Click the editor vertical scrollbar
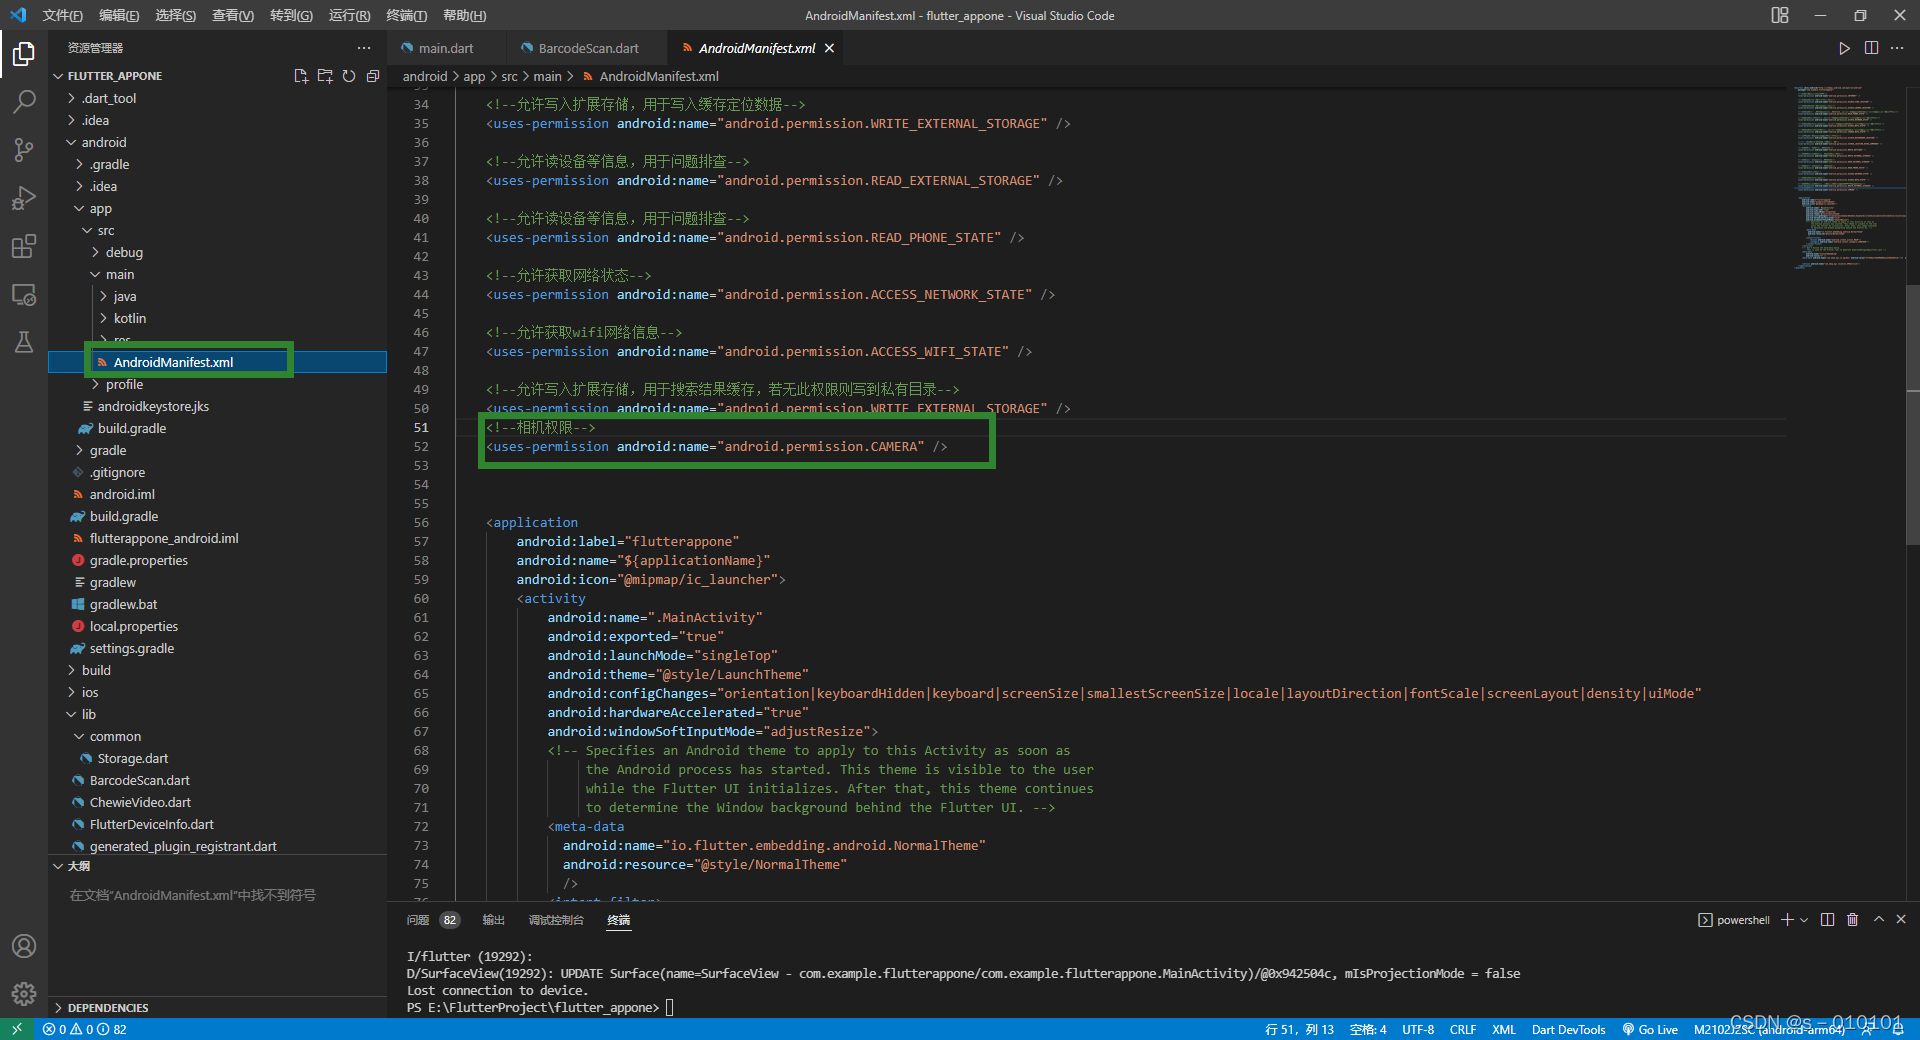Viewport: 1920px width, 1040px height. (1913, 415)
